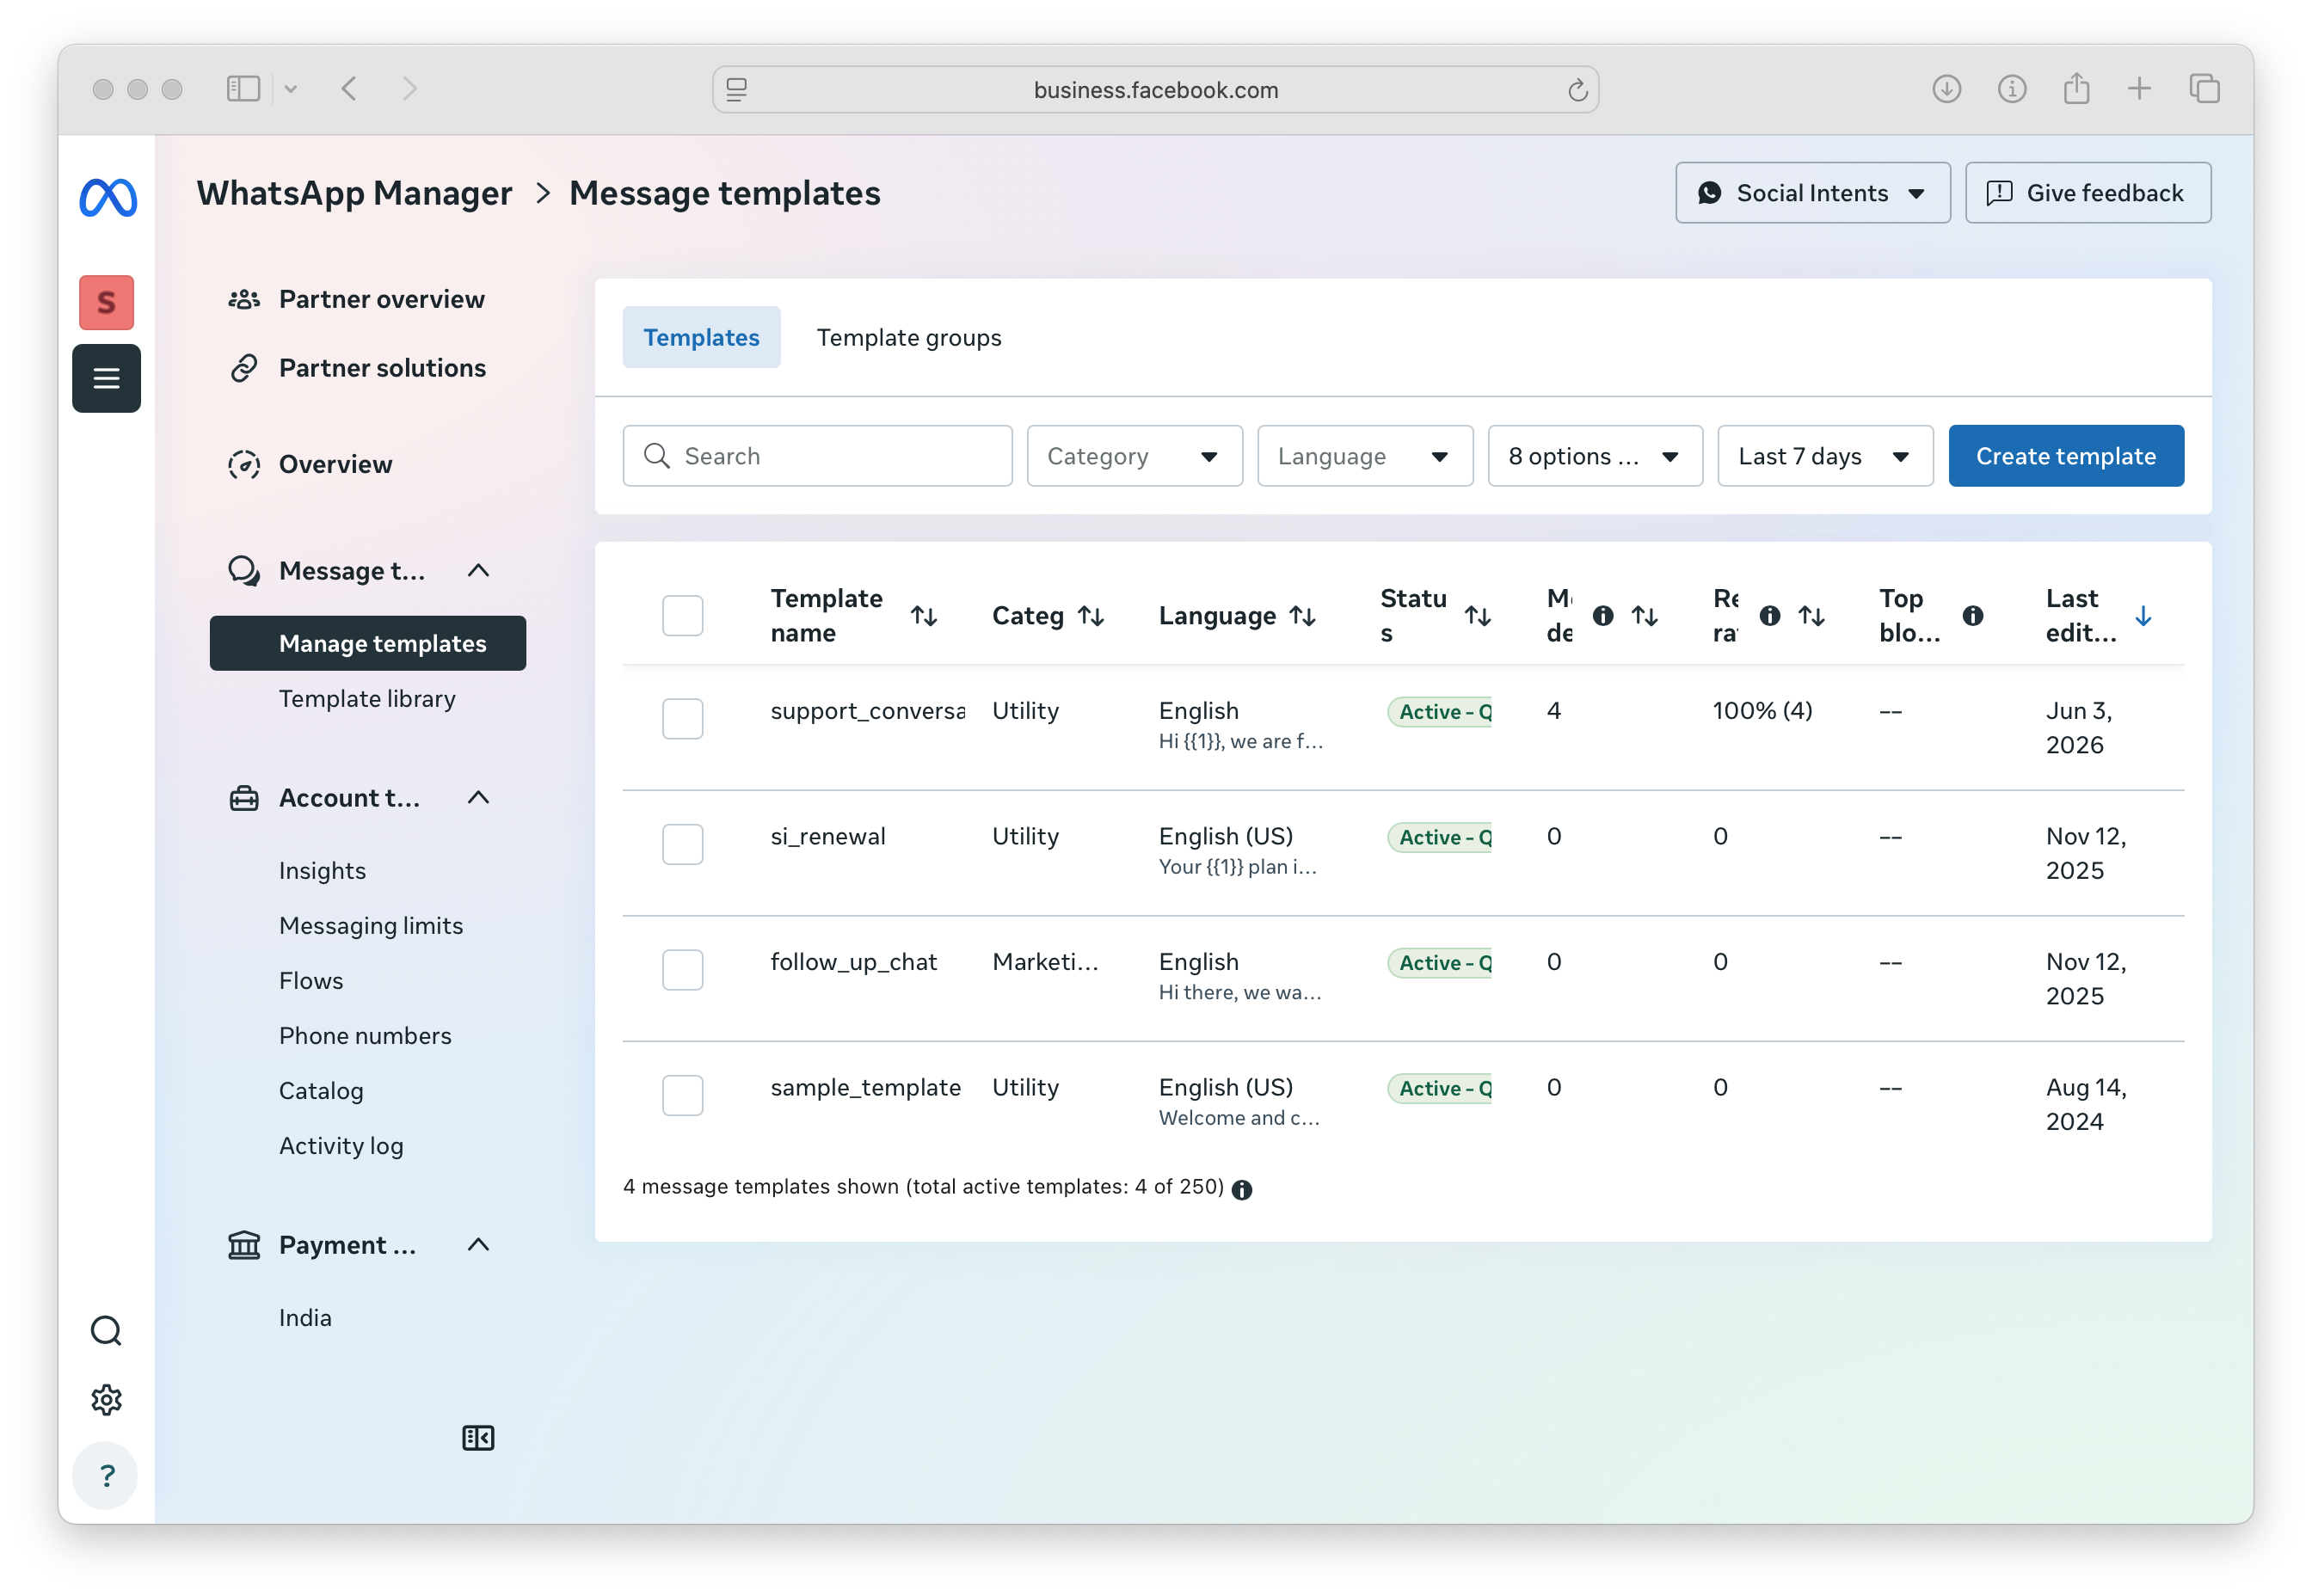This screenshot has height=1596, width=2312.
Task: Check the follow_up_chat row checkbox
Action: coord(682,969)
